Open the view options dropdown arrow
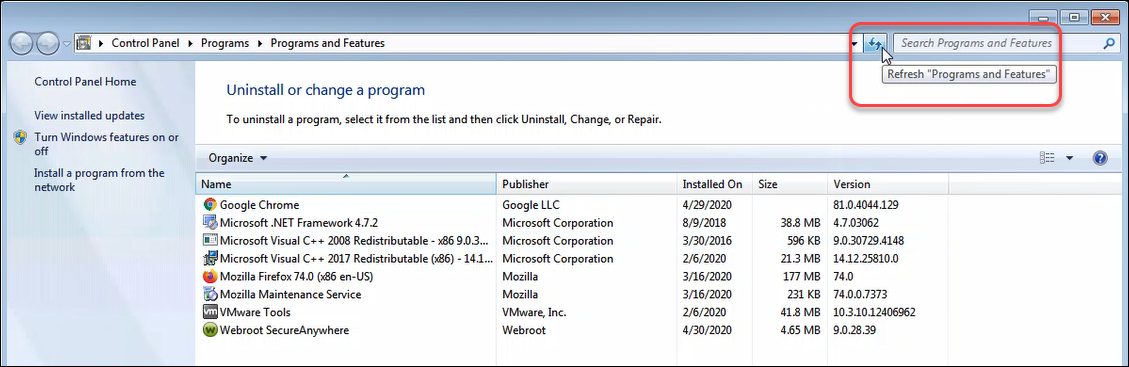Viewport: 1129px width, 367px height. pos(1069,158)
